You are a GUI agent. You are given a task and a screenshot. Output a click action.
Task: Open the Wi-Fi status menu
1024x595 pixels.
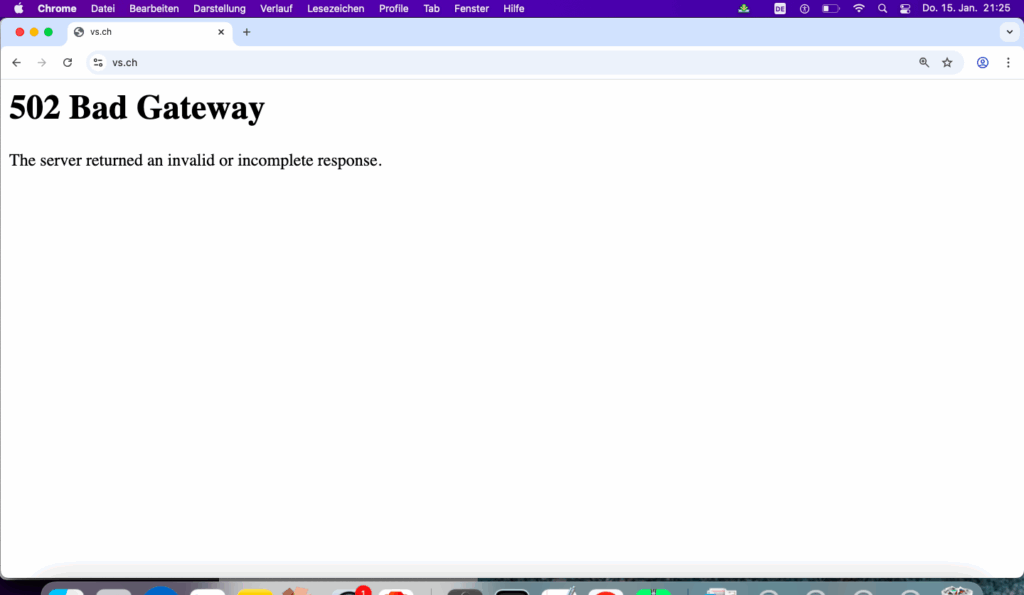(x=858, y=8)
